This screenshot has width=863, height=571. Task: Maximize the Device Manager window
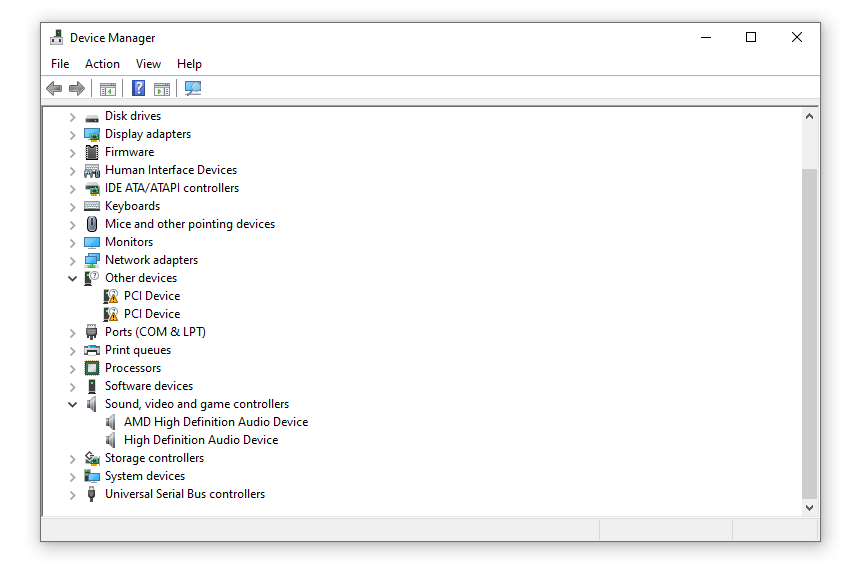point(751,37)
